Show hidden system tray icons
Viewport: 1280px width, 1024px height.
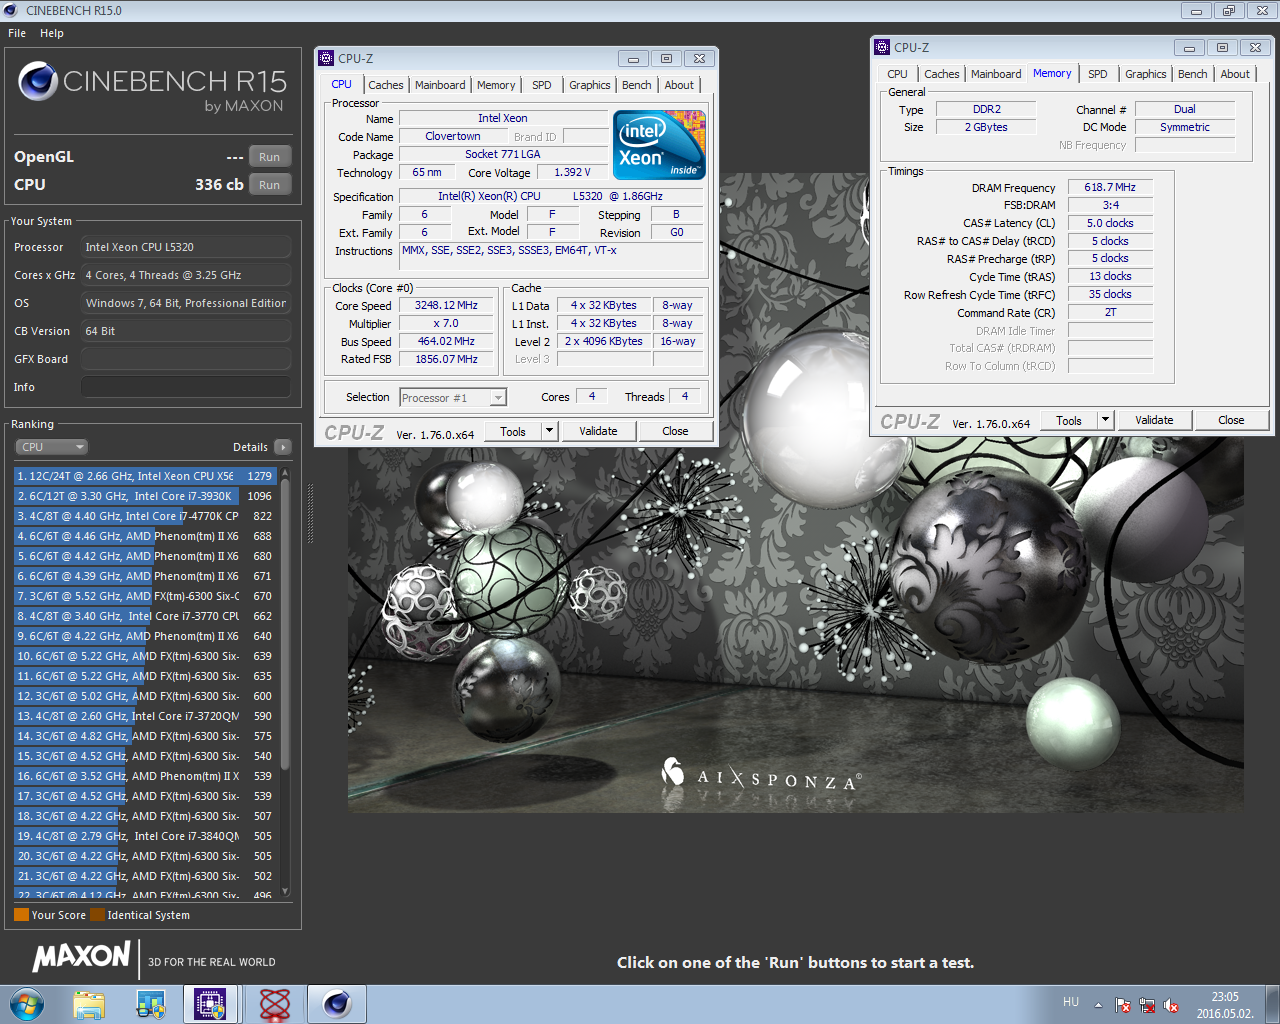(x=1098, y=1004)
